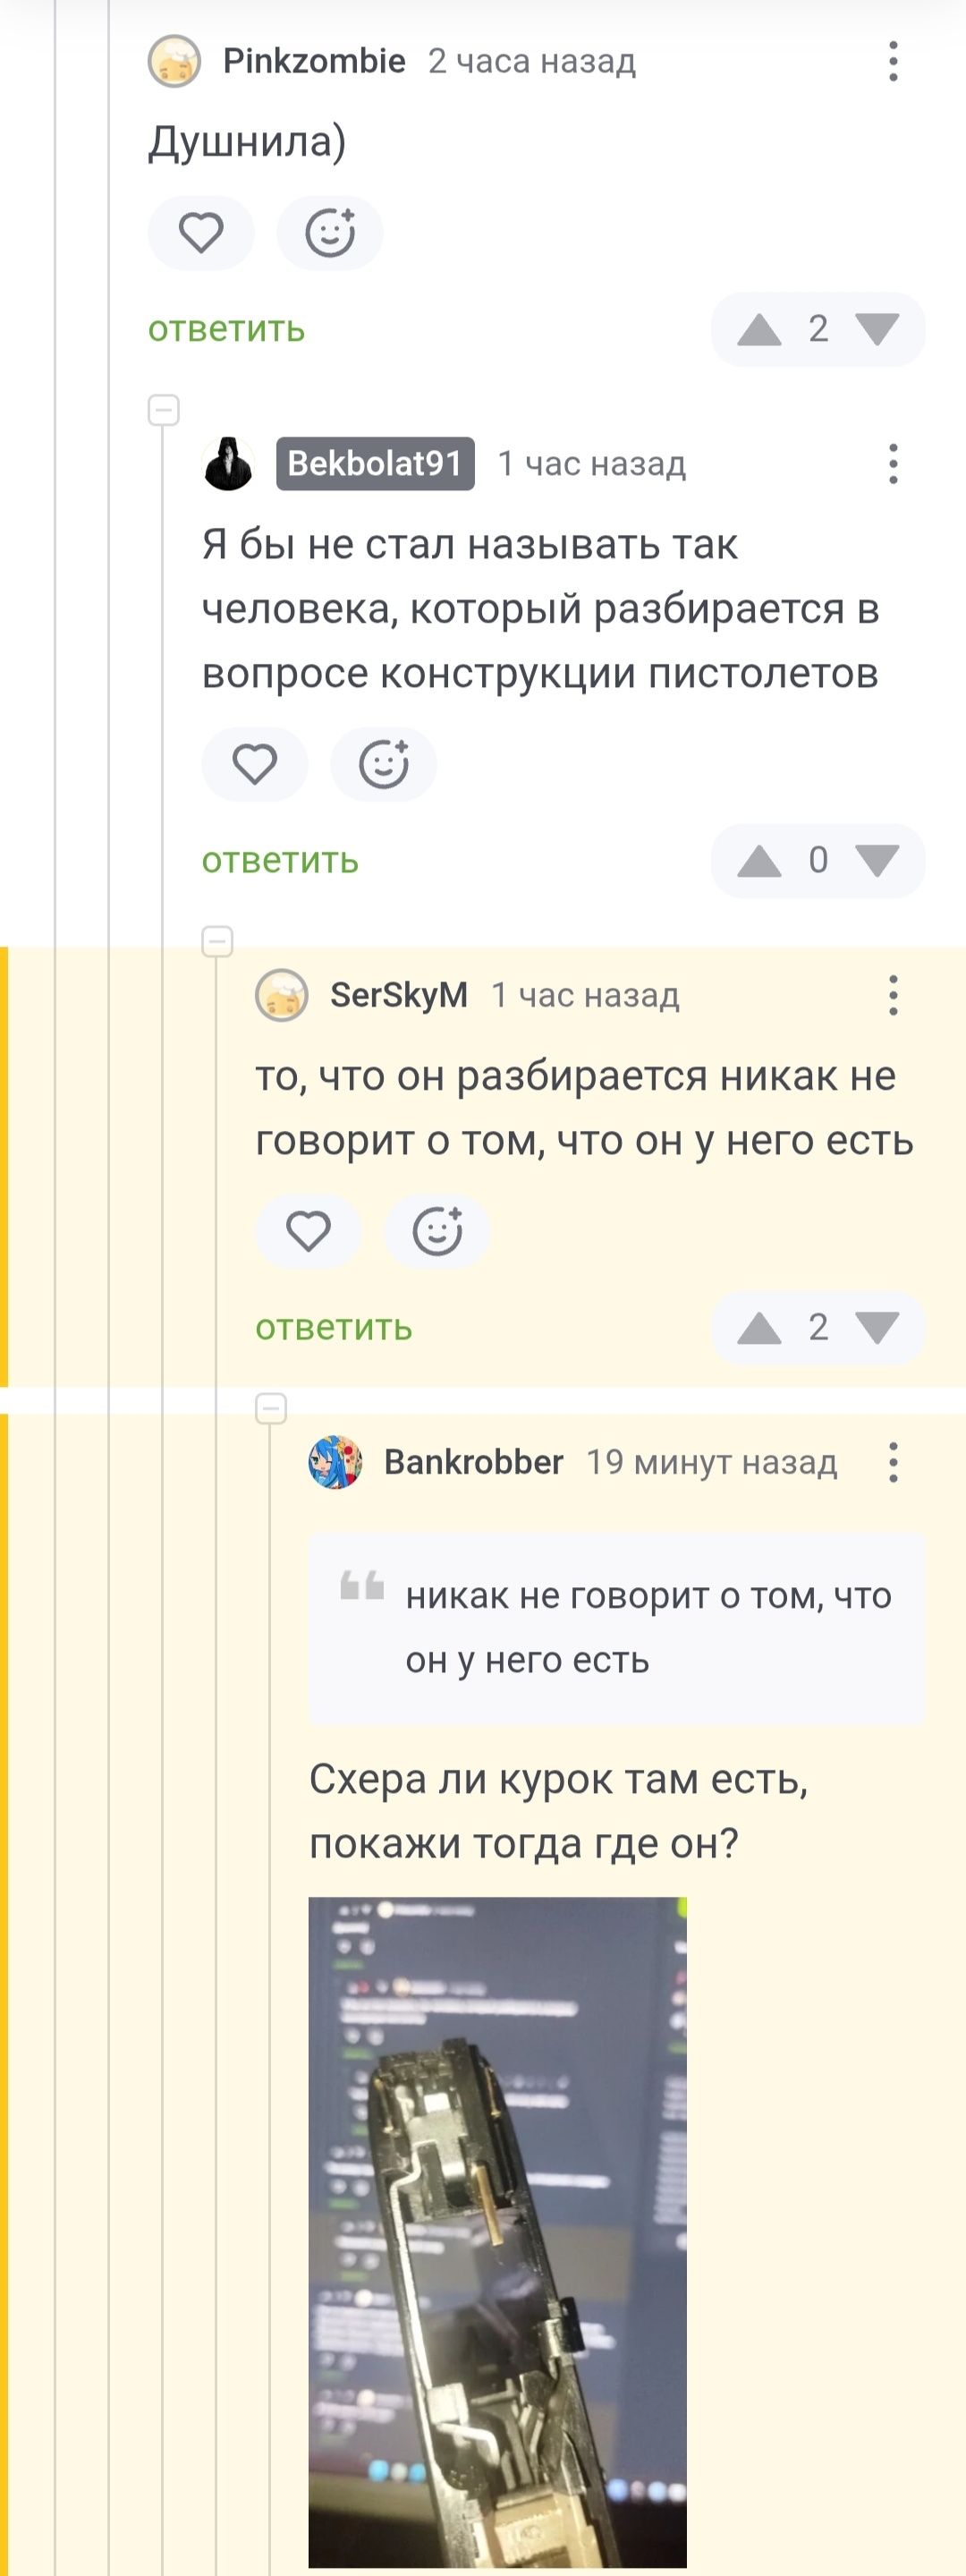
Task: Open three-dot menu on SerSkyM's comment
Action: click(x=893, y=996)
